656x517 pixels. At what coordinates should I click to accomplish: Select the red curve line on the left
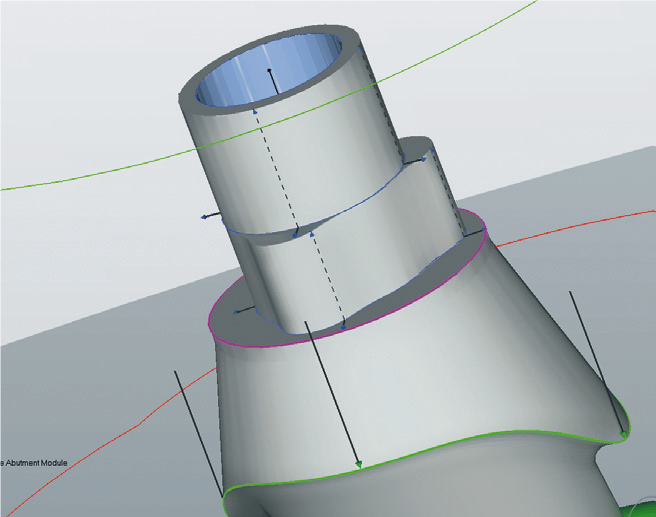coord(120,432)
